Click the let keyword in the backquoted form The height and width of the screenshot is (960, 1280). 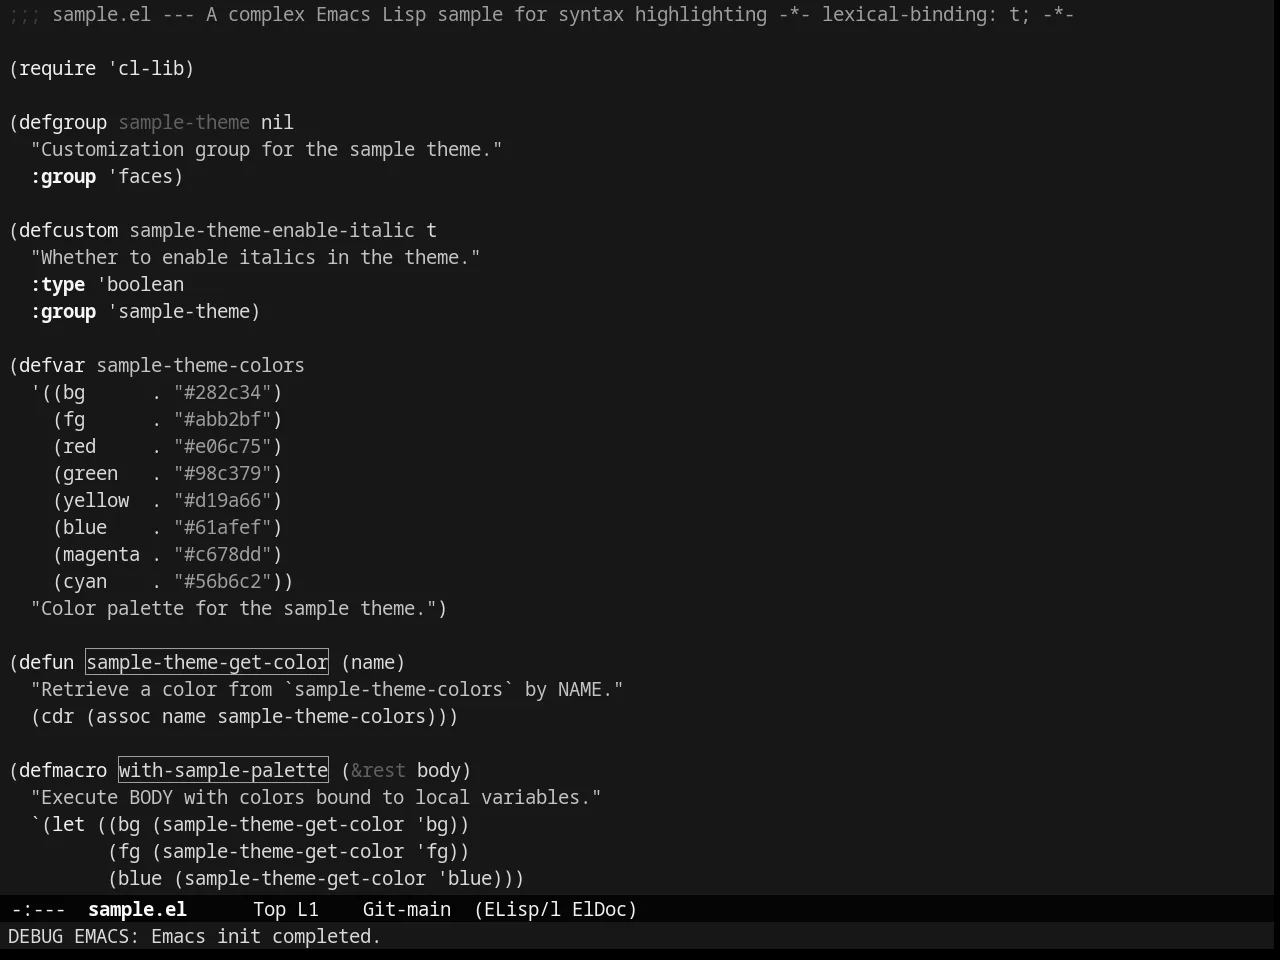[x=68, y=824]
